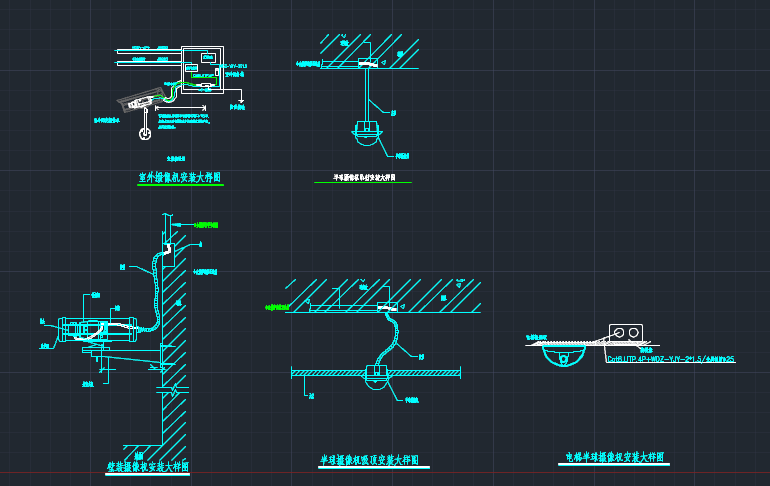Screen dimensions: 770x486
Task: Select the outdoor bullet camera housing
Action: pyautogui.click(x=141, y=98)
